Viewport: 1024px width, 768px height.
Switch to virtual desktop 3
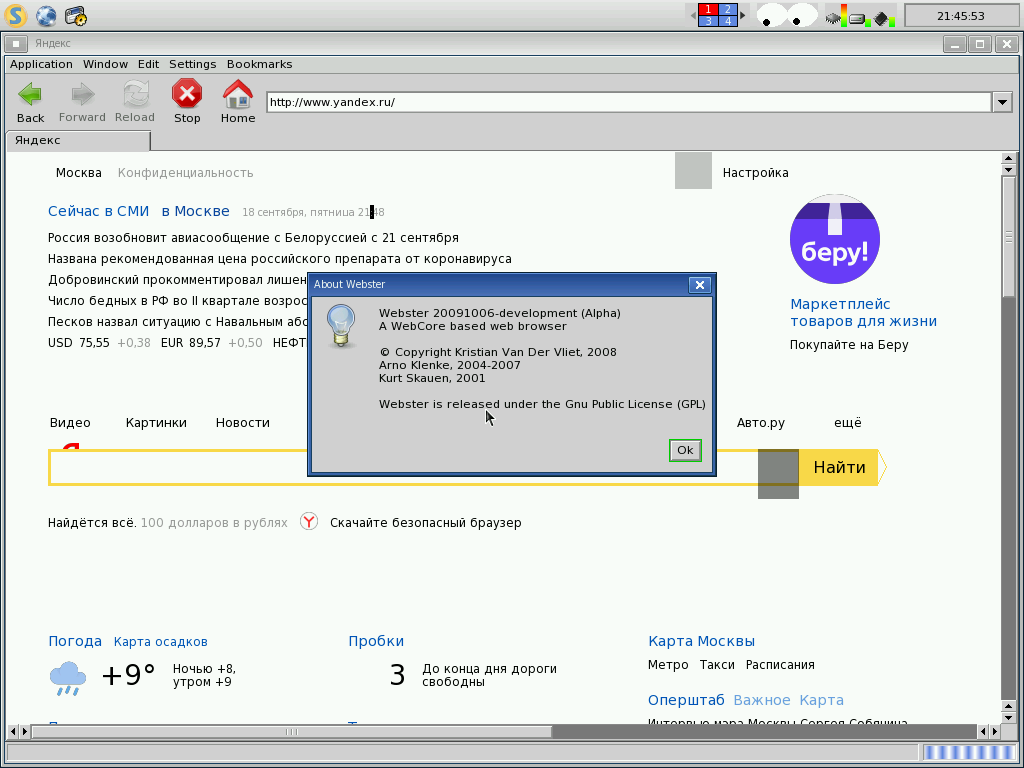pyautogui.click(x=708, y=21)
